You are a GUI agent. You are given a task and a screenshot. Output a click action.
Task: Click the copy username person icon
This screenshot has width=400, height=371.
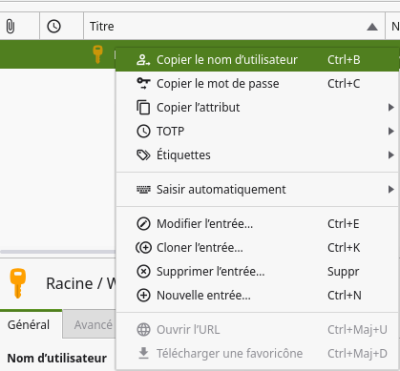tap(143, 60)
